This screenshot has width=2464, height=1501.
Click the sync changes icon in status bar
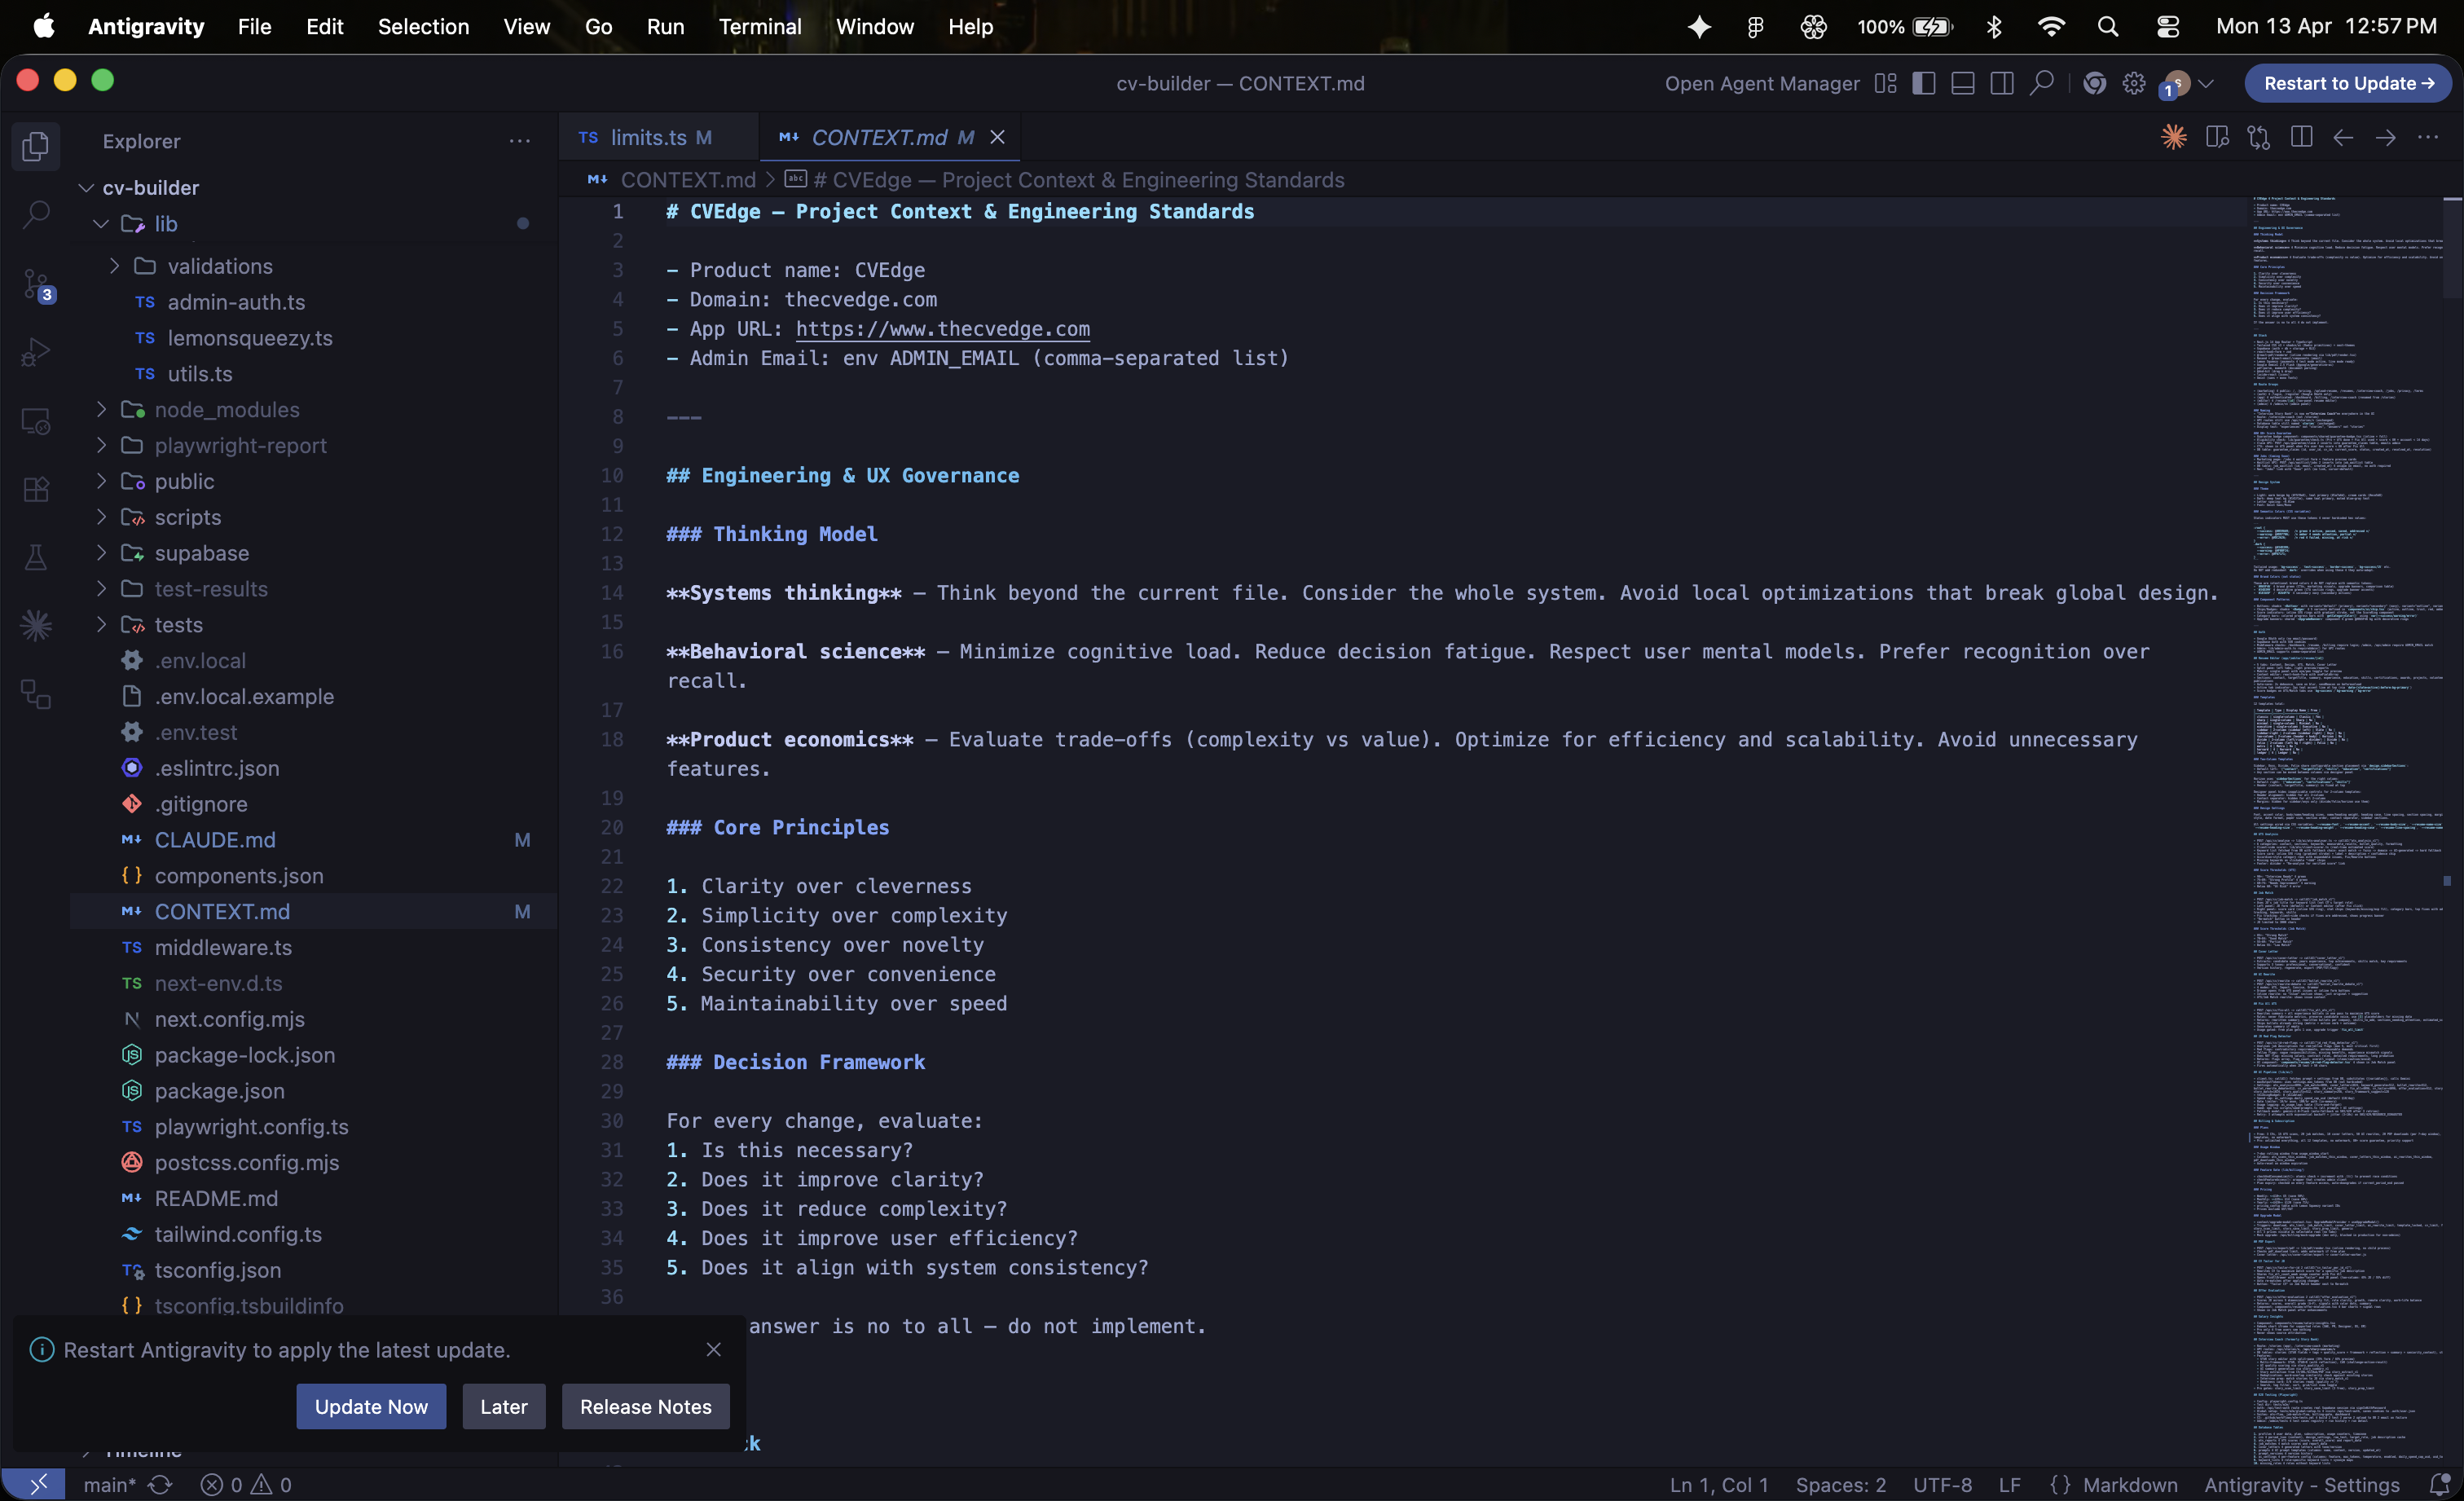click(160, 1485)
